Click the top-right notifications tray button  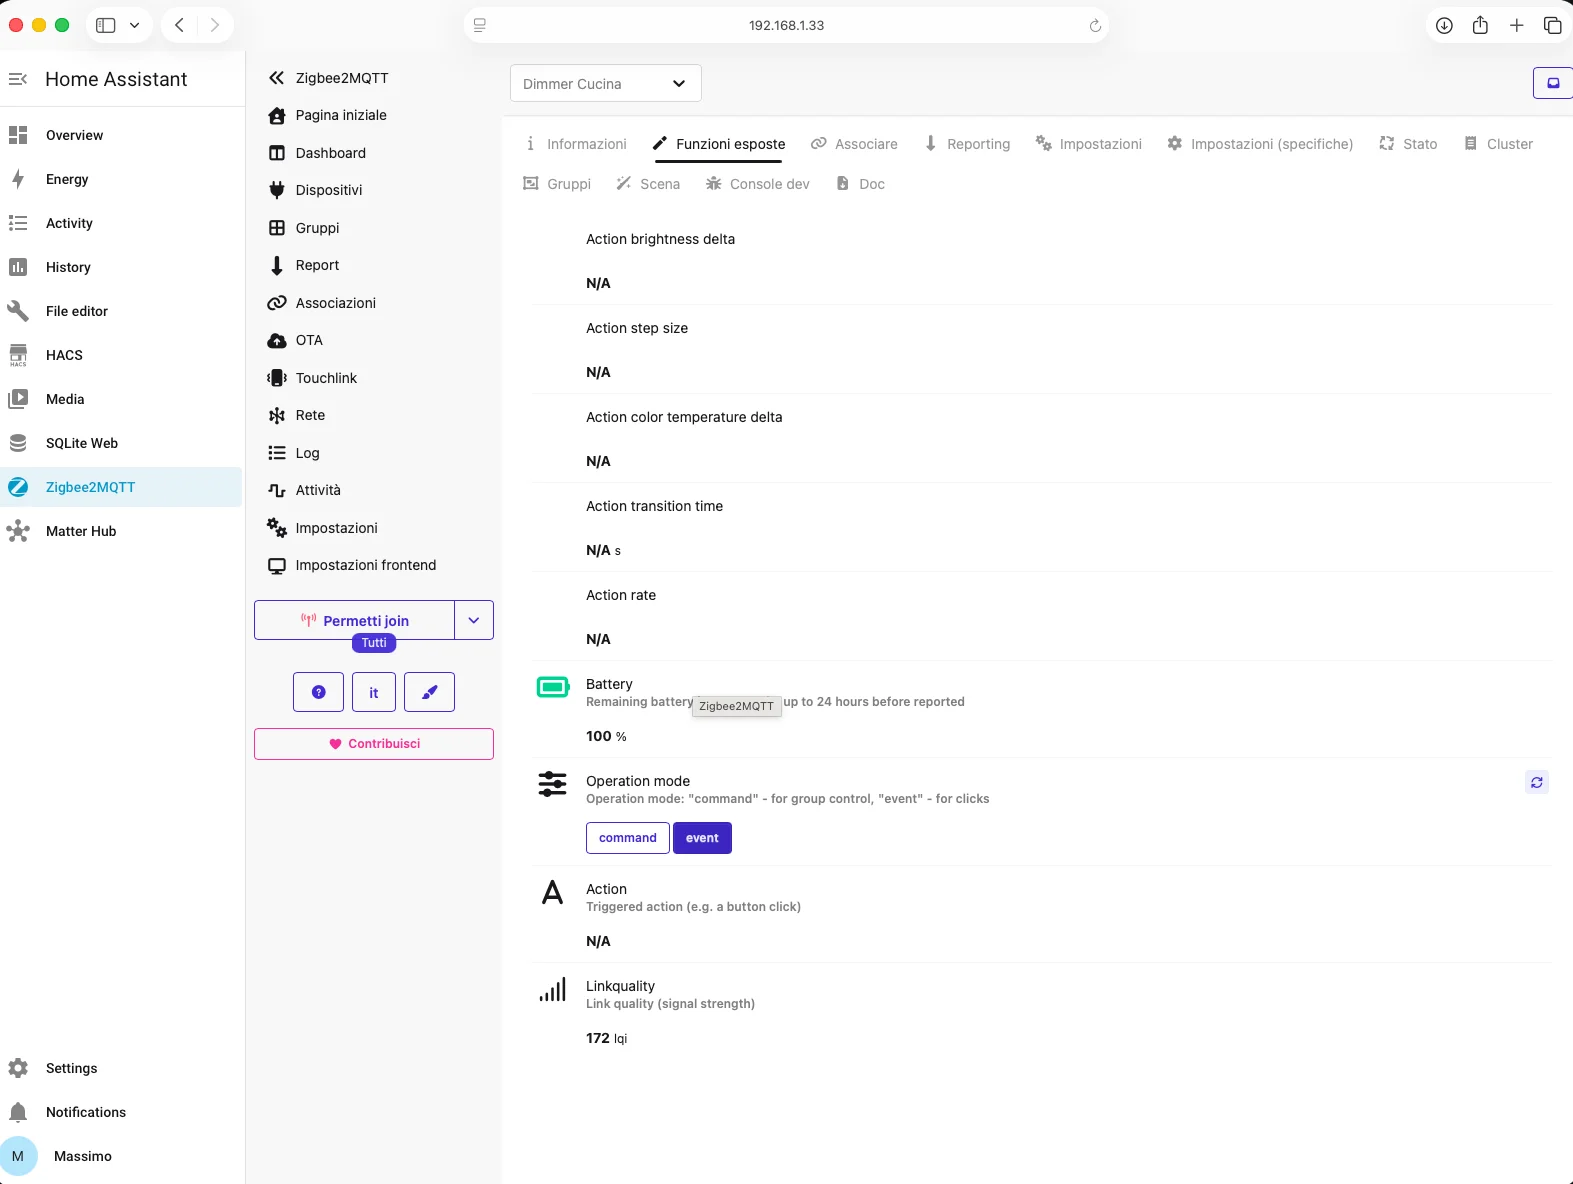(1553, 83)
